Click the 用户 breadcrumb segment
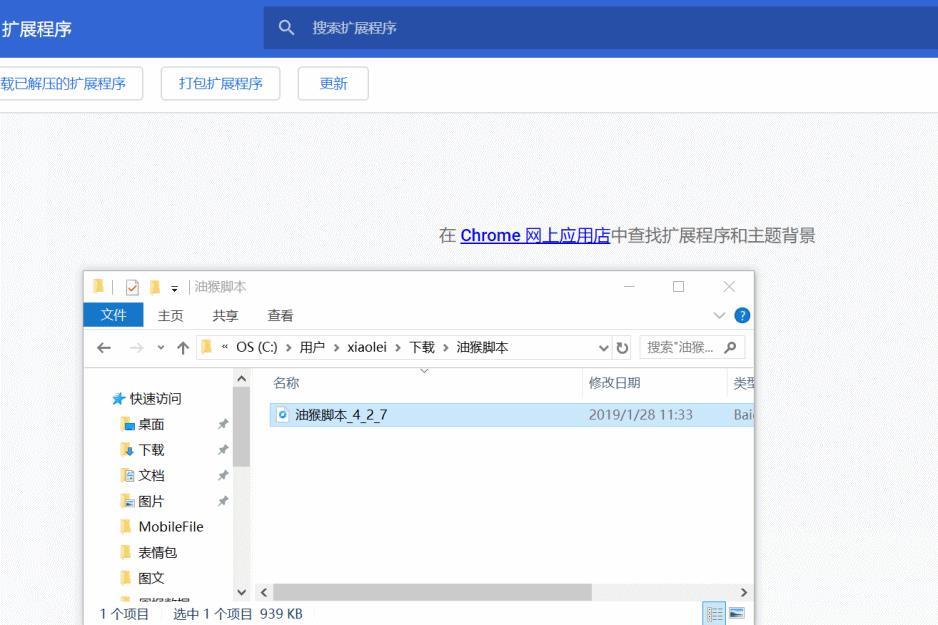Image resolution: width=938 pixels, height=625 pixels. (x=312, y=347)
